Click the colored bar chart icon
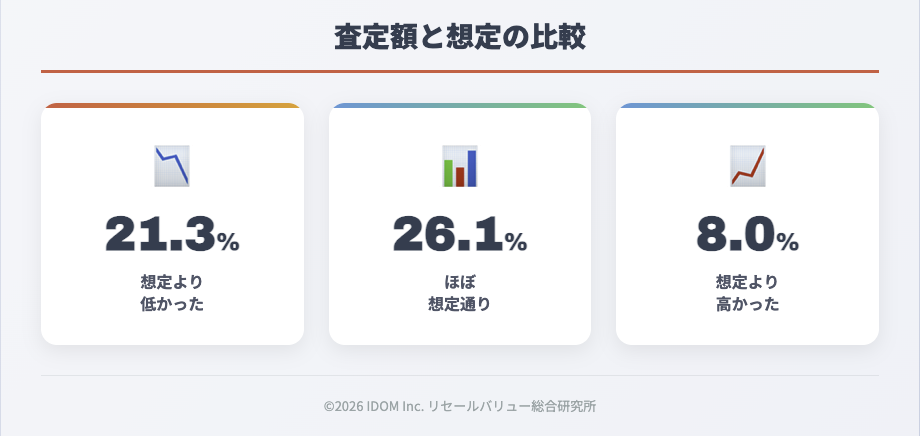 [460, 166]
